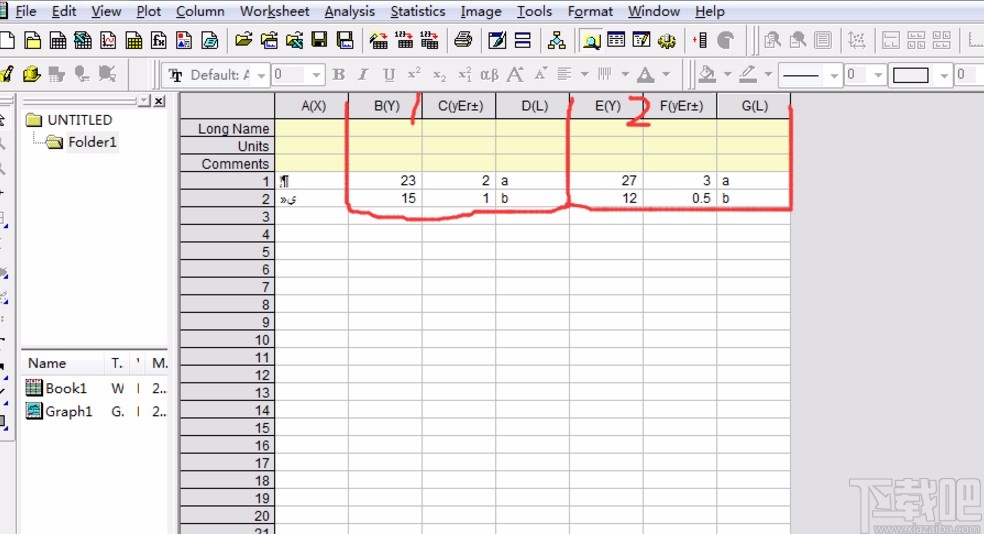Click the Open Excel file icon
Image resolution: width=984 pixels, height=534 pixels.
click(x=294, y=41)
